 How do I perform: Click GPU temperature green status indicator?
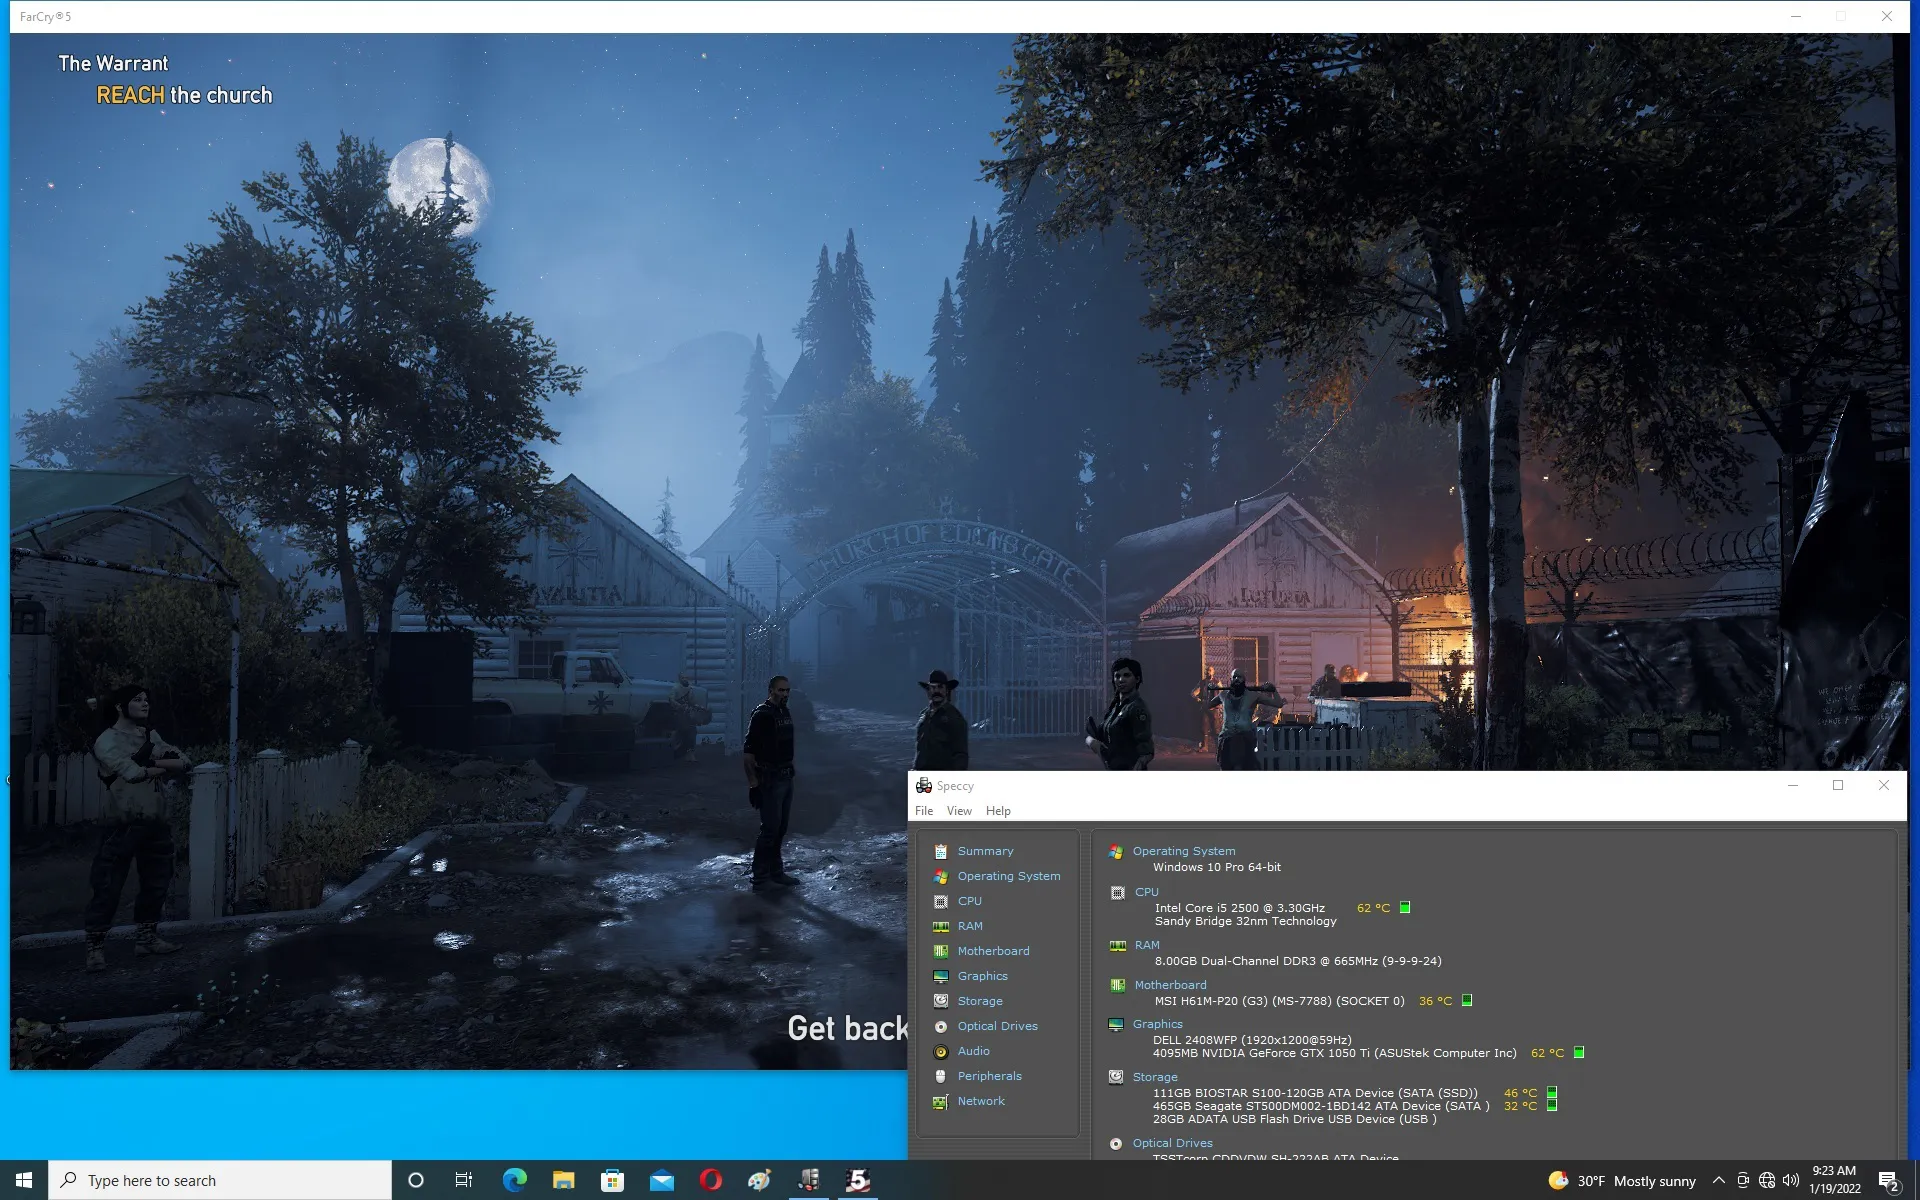[x=1579, y=1052]
